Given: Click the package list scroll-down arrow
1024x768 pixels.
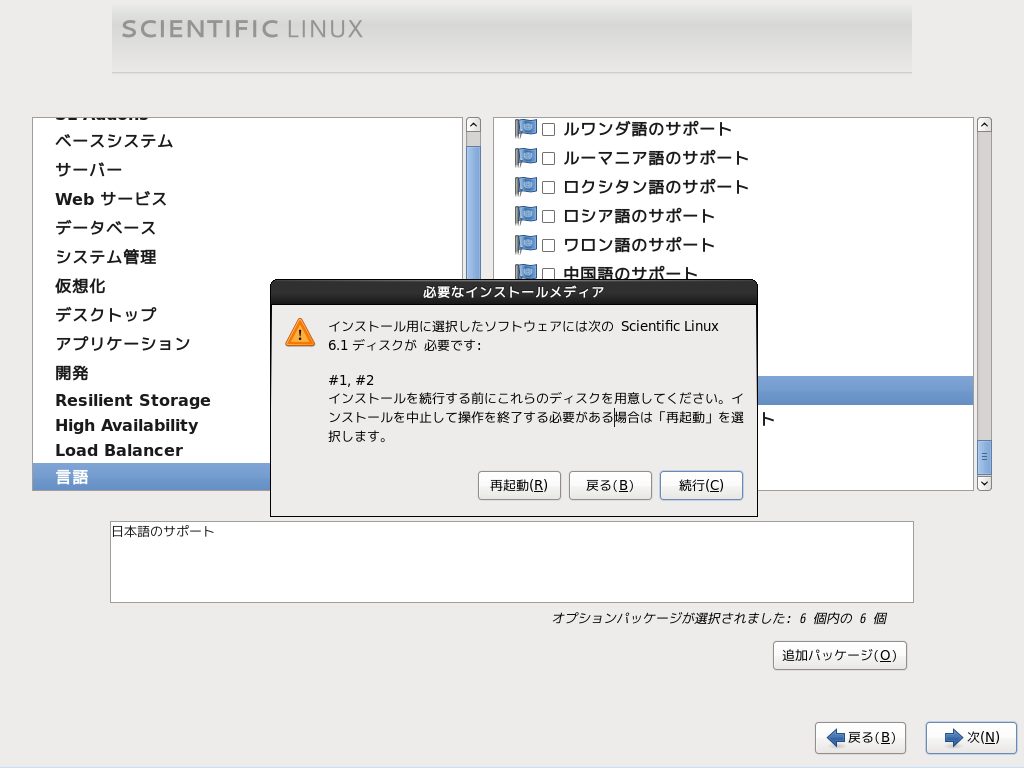Looking at the screenshot, I should coord(984,483).
